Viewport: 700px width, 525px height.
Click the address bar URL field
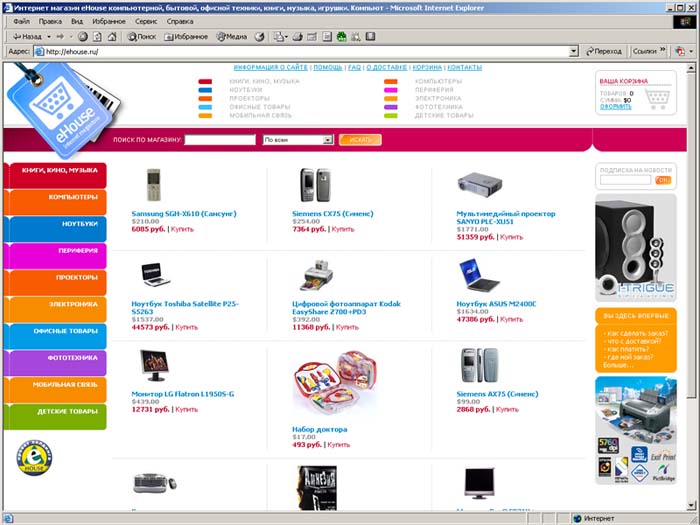306,52
